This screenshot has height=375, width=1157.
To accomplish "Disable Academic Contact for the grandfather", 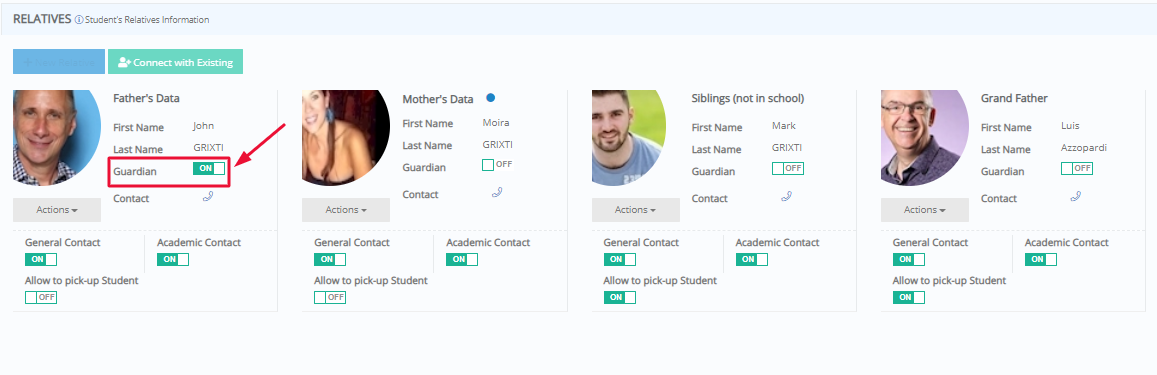I will tap(1041, 259).
